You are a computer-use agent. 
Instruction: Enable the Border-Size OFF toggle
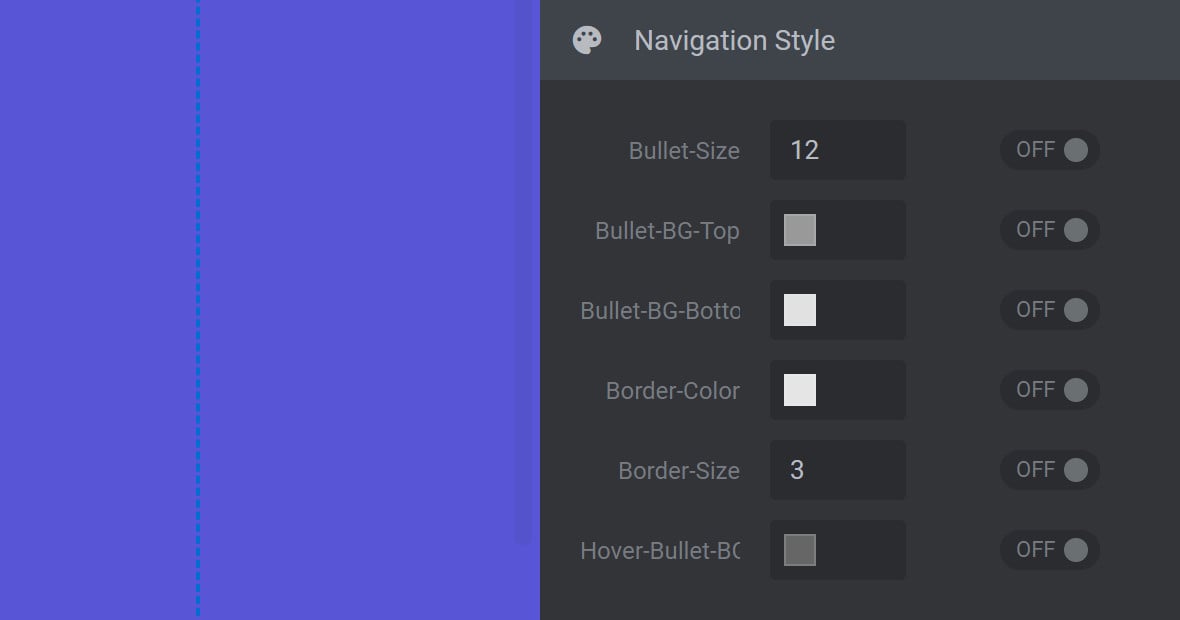1050,470
